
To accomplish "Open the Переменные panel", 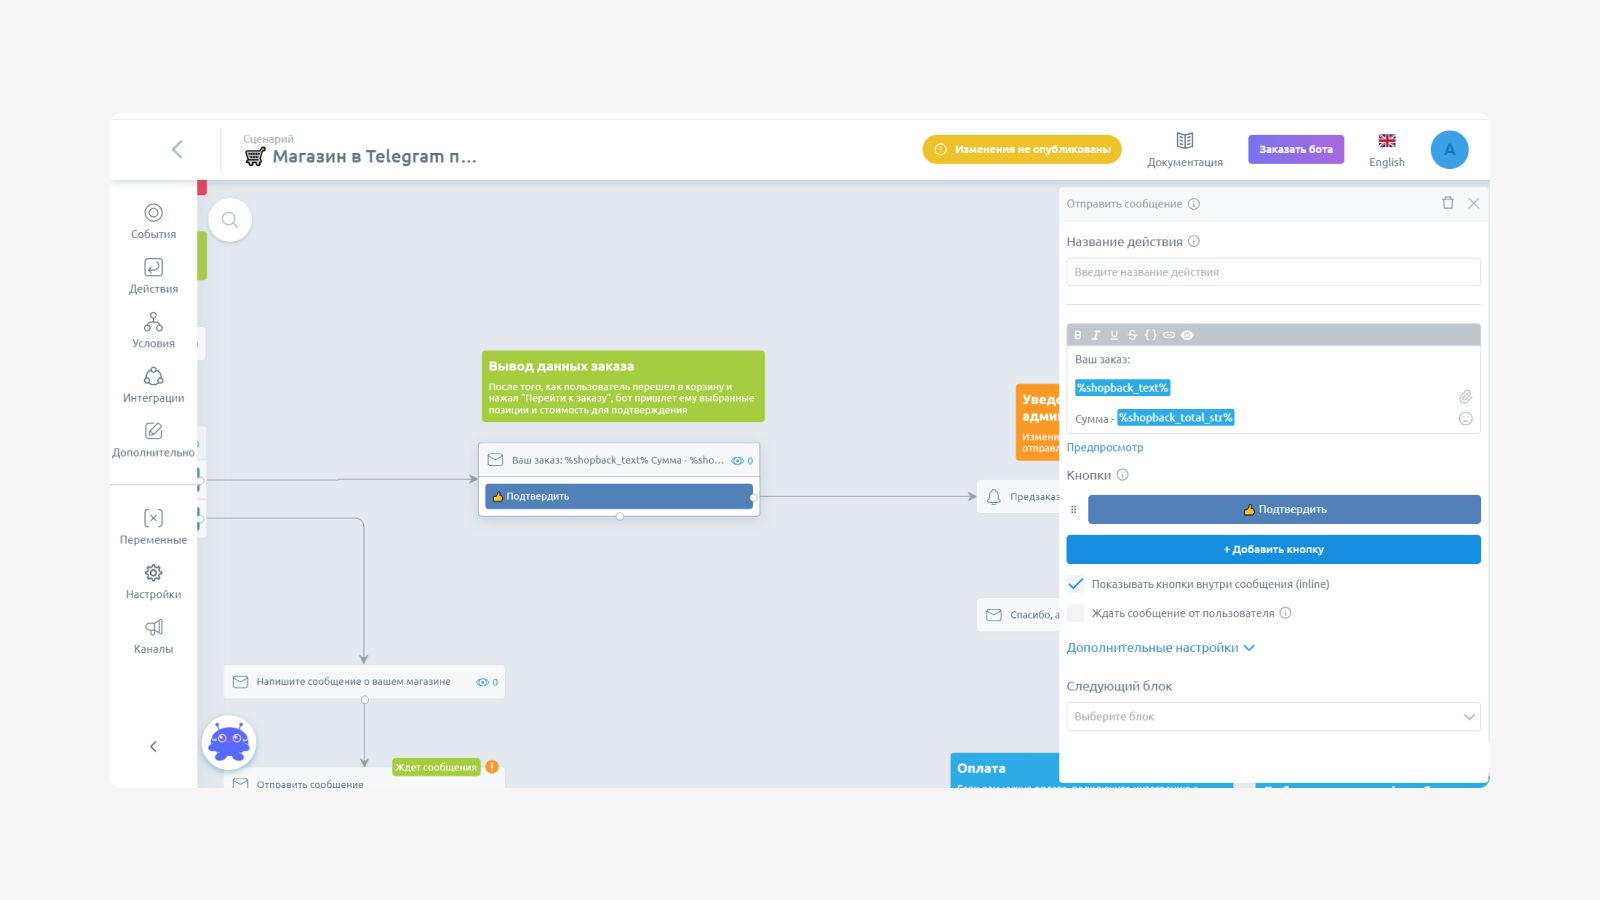I will [153, 527].
